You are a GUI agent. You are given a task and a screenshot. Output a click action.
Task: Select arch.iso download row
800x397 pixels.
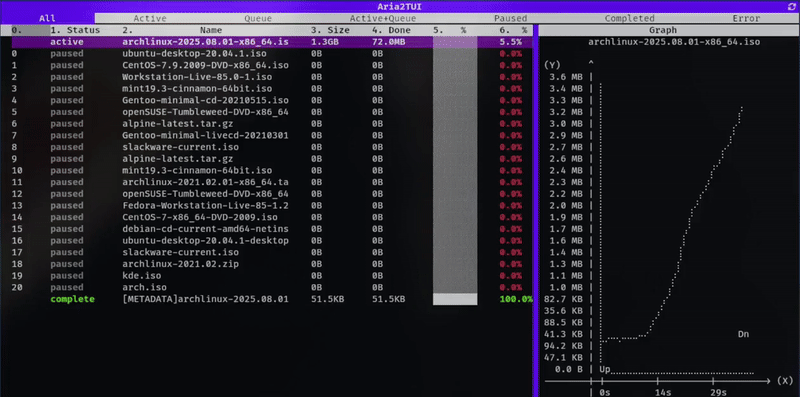point(271,288)
